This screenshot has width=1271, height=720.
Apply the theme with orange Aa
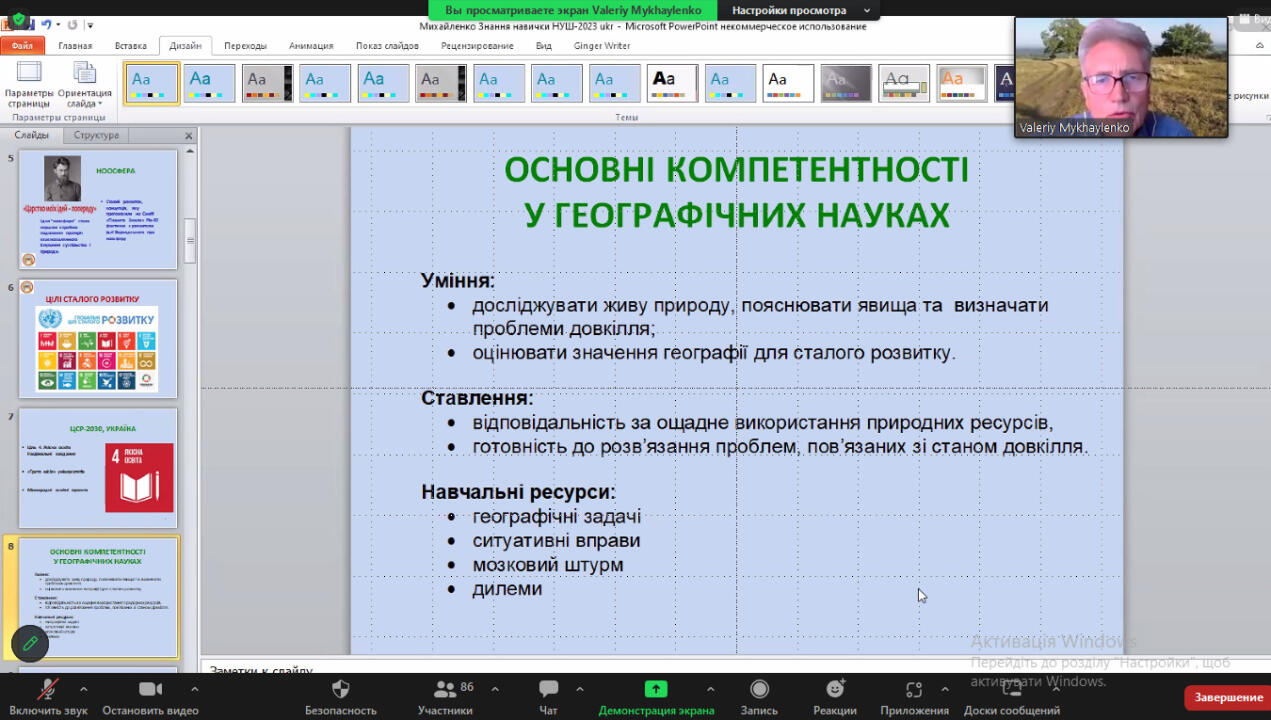[963, 83]
